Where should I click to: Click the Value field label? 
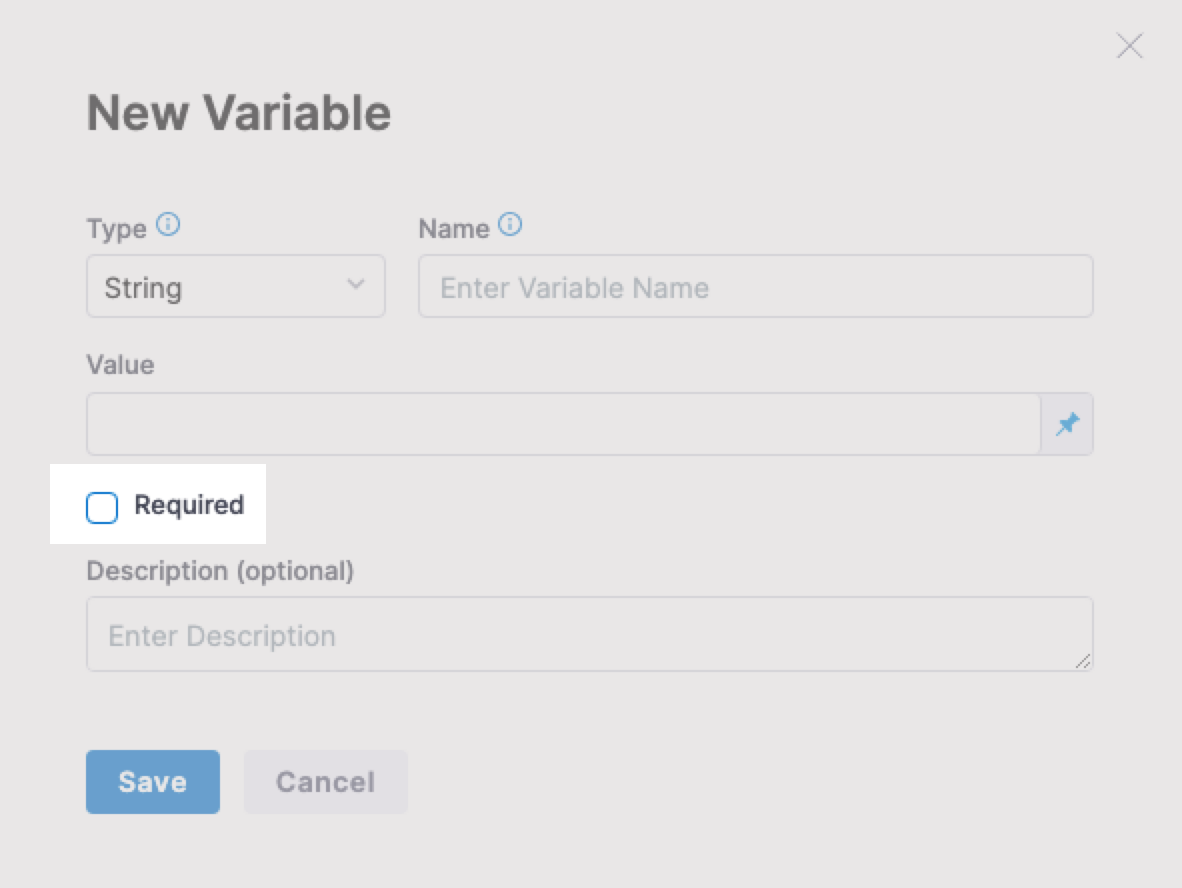click(120, 365)
